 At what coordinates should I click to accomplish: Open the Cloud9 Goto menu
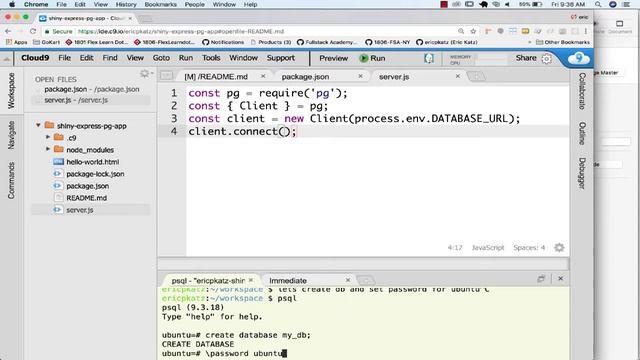pos(161,58)
